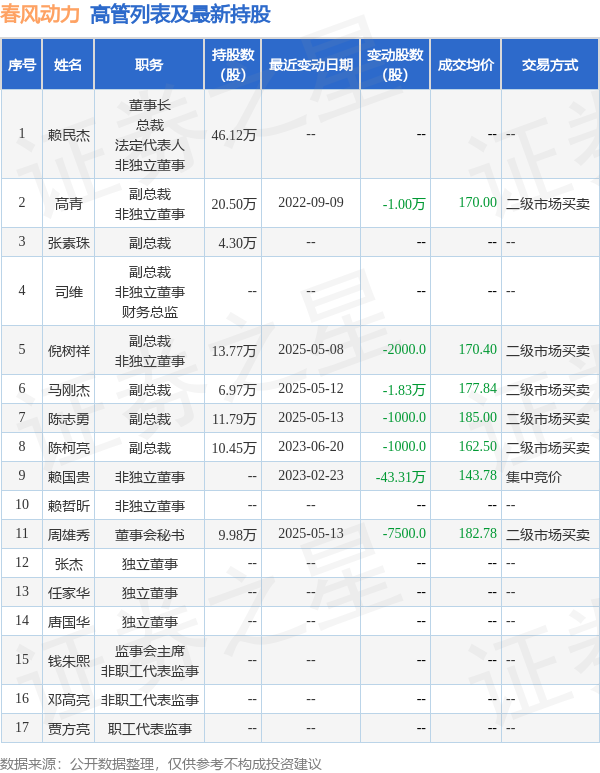This screenshot has height=773, width=600.
Task: Click the 交易方式 column header
Action: [550, 65]
